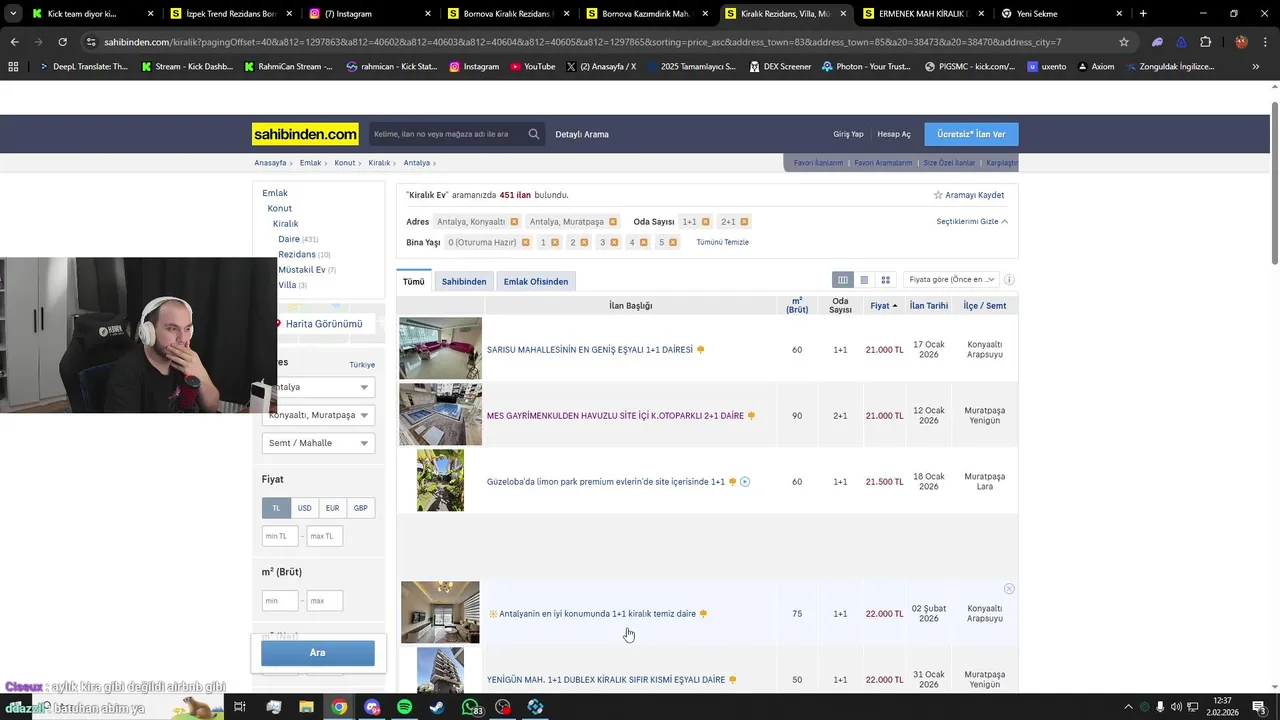Screen dimensions: 1280x720
Task: Open Harita Görünümü map view
Action: click(x=324, y=324)
